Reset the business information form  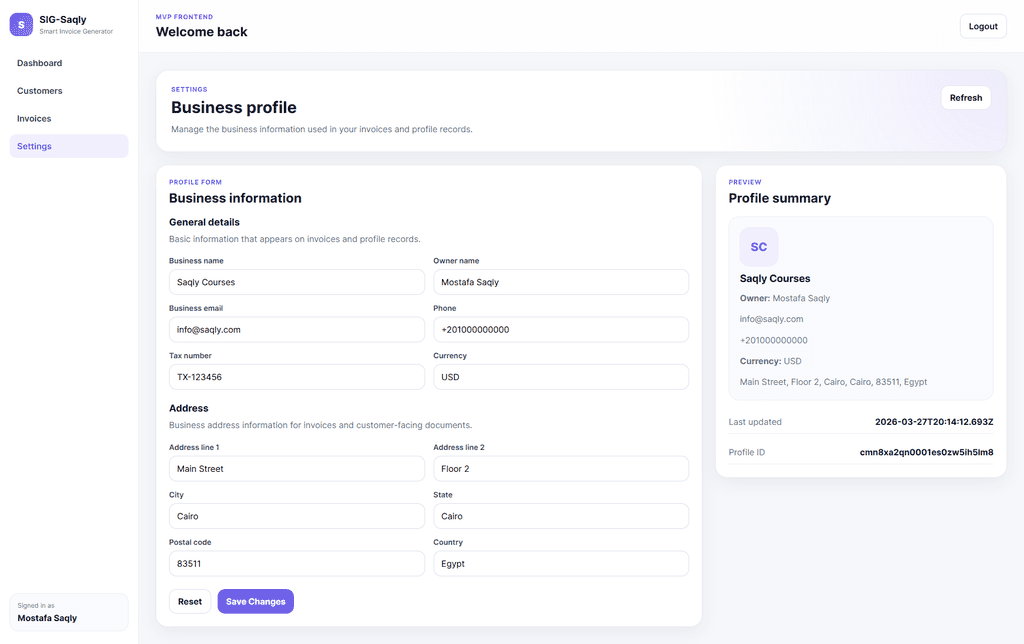pyautogui.click(x=190, y=601)
